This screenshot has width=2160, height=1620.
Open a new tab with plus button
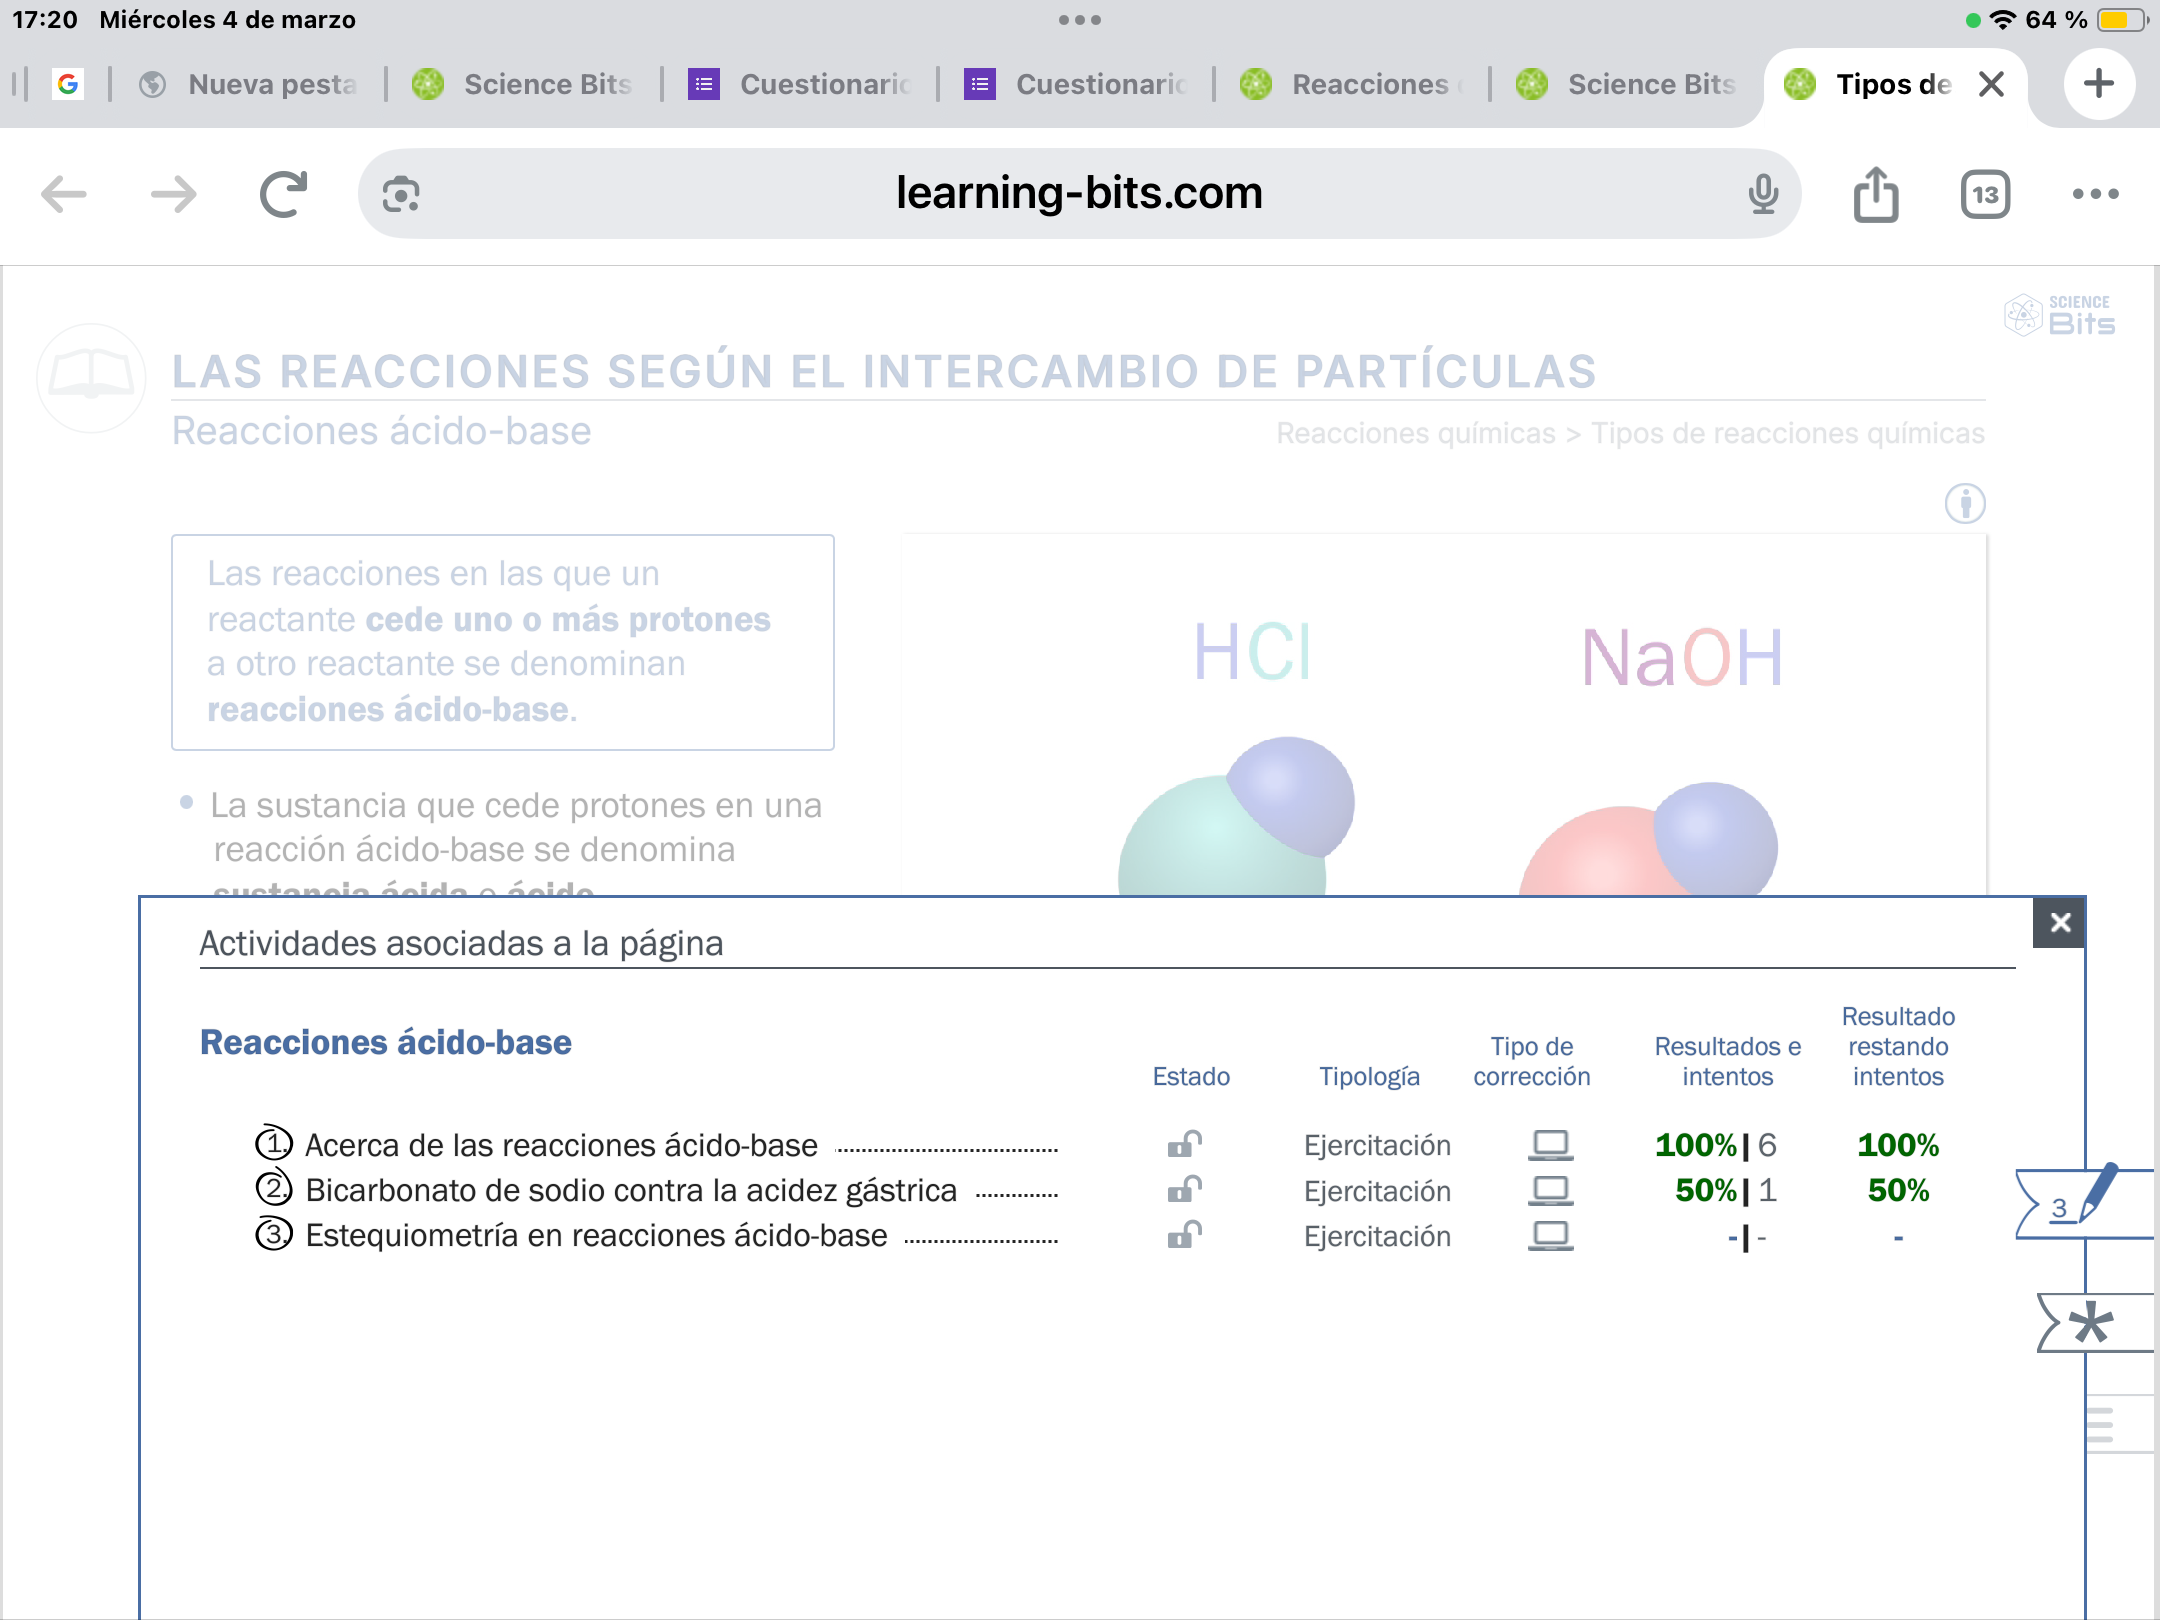point(2098,84)
